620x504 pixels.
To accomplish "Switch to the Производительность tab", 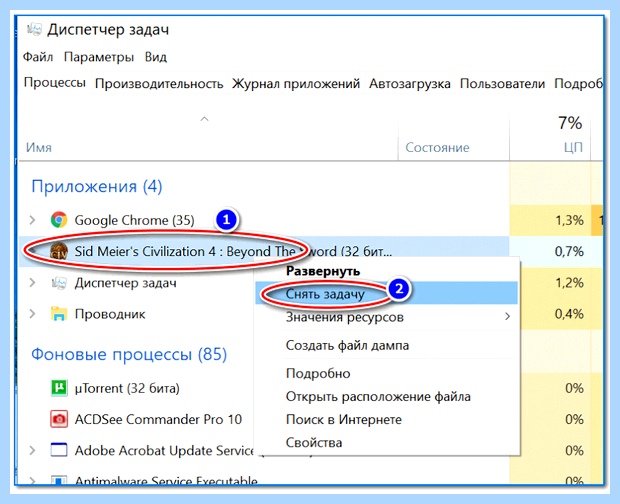I will click(x=159, y=84).
